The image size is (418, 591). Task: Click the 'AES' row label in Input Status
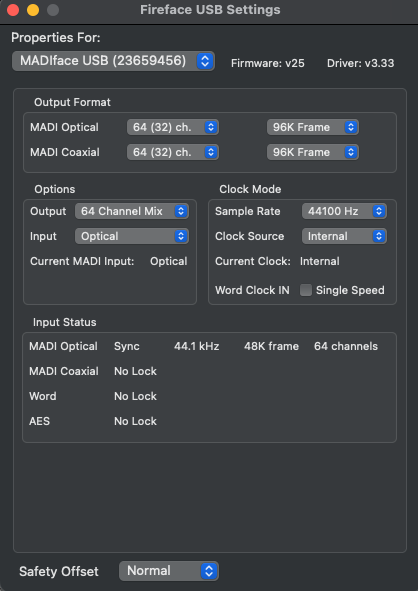pos(39,421)
